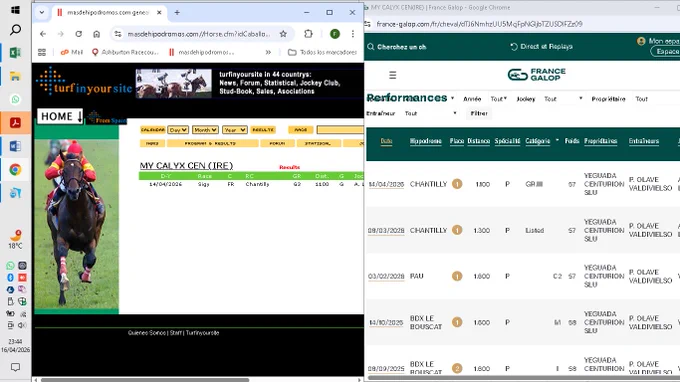The image size is (680, 382).
Task: Click the yellow search input field
Action: (x=340, y=130)
